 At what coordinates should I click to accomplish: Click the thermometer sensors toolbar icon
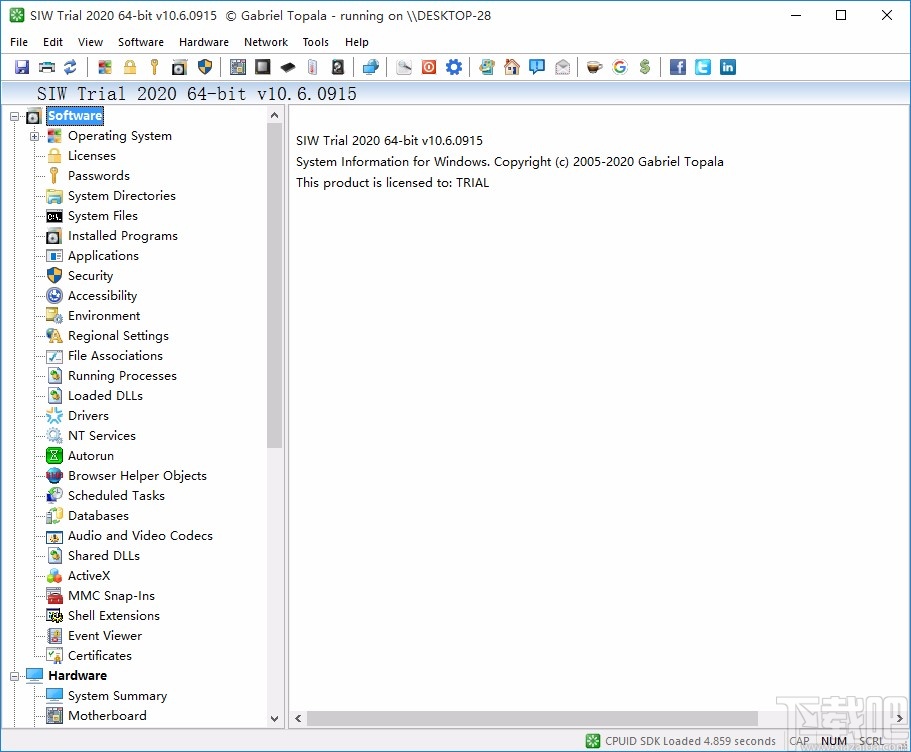[313, 67]
